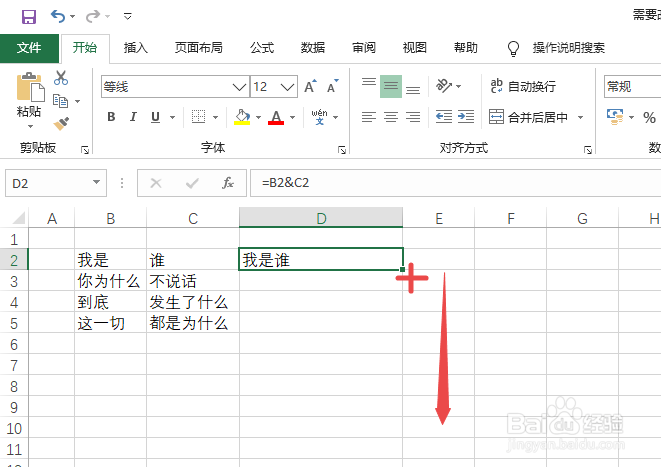Open the 常规 number format box
Image resolution: width=661 pixels, height=467 pixels.
[x=632, y=87]
